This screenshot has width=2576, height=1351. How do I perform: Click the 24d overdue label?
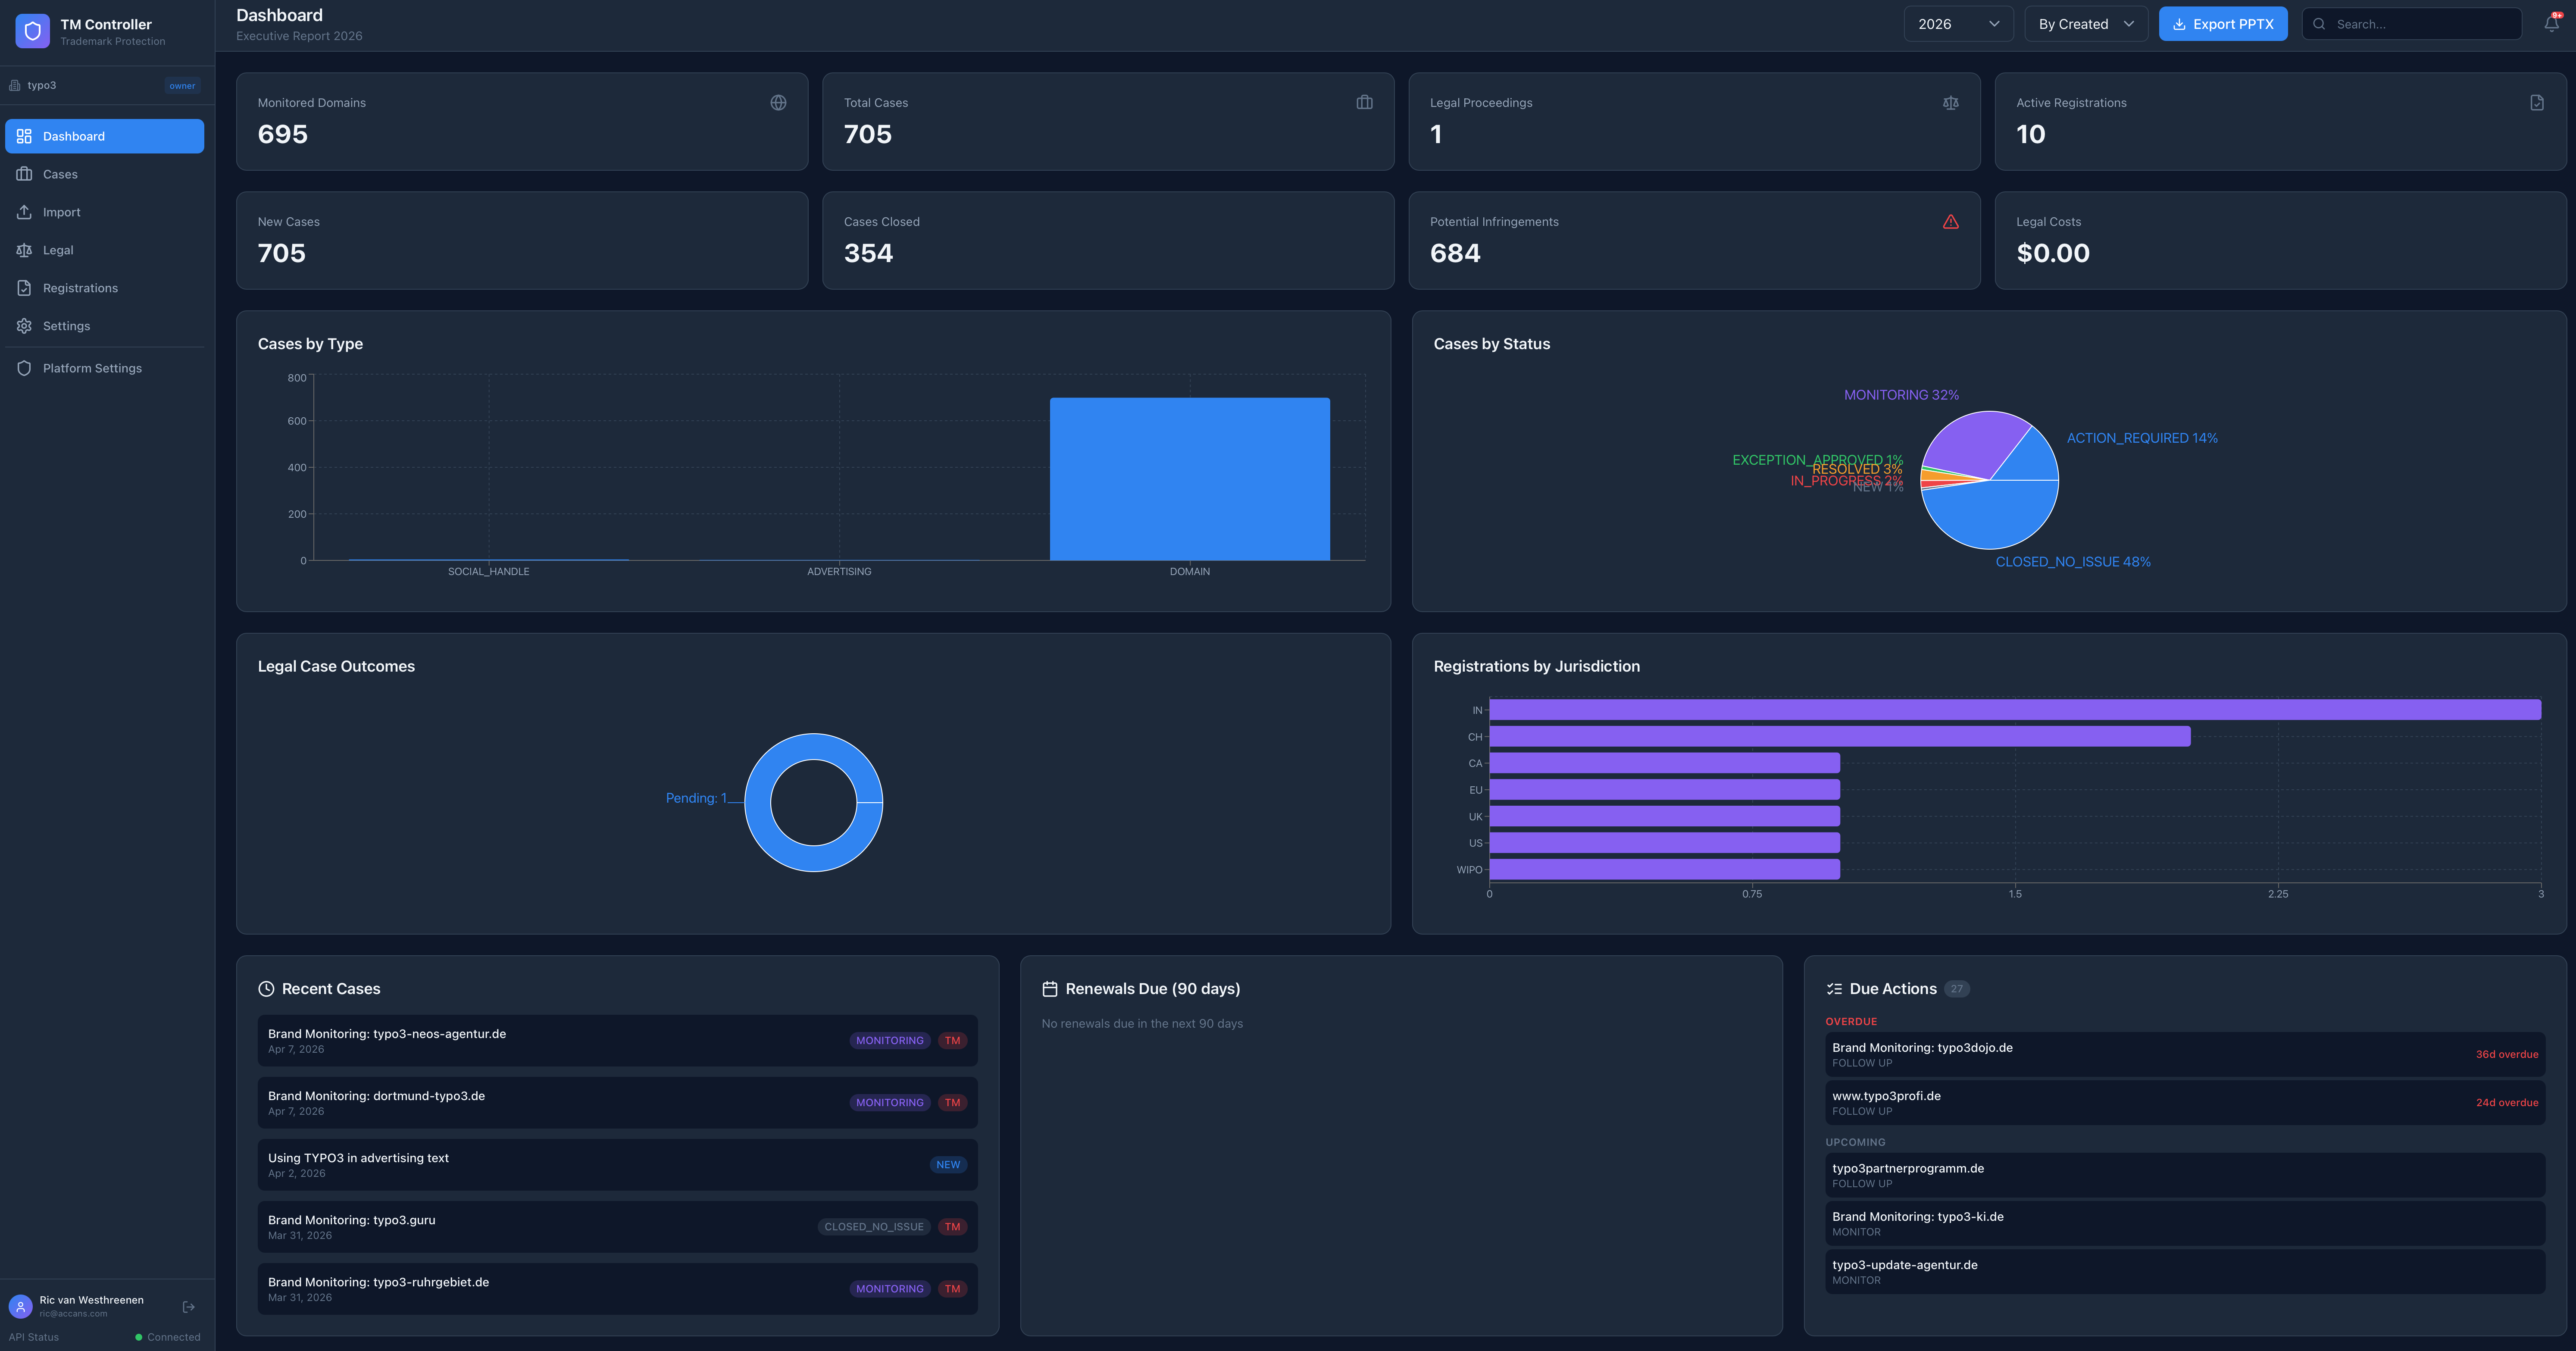click(2506, 1103)
